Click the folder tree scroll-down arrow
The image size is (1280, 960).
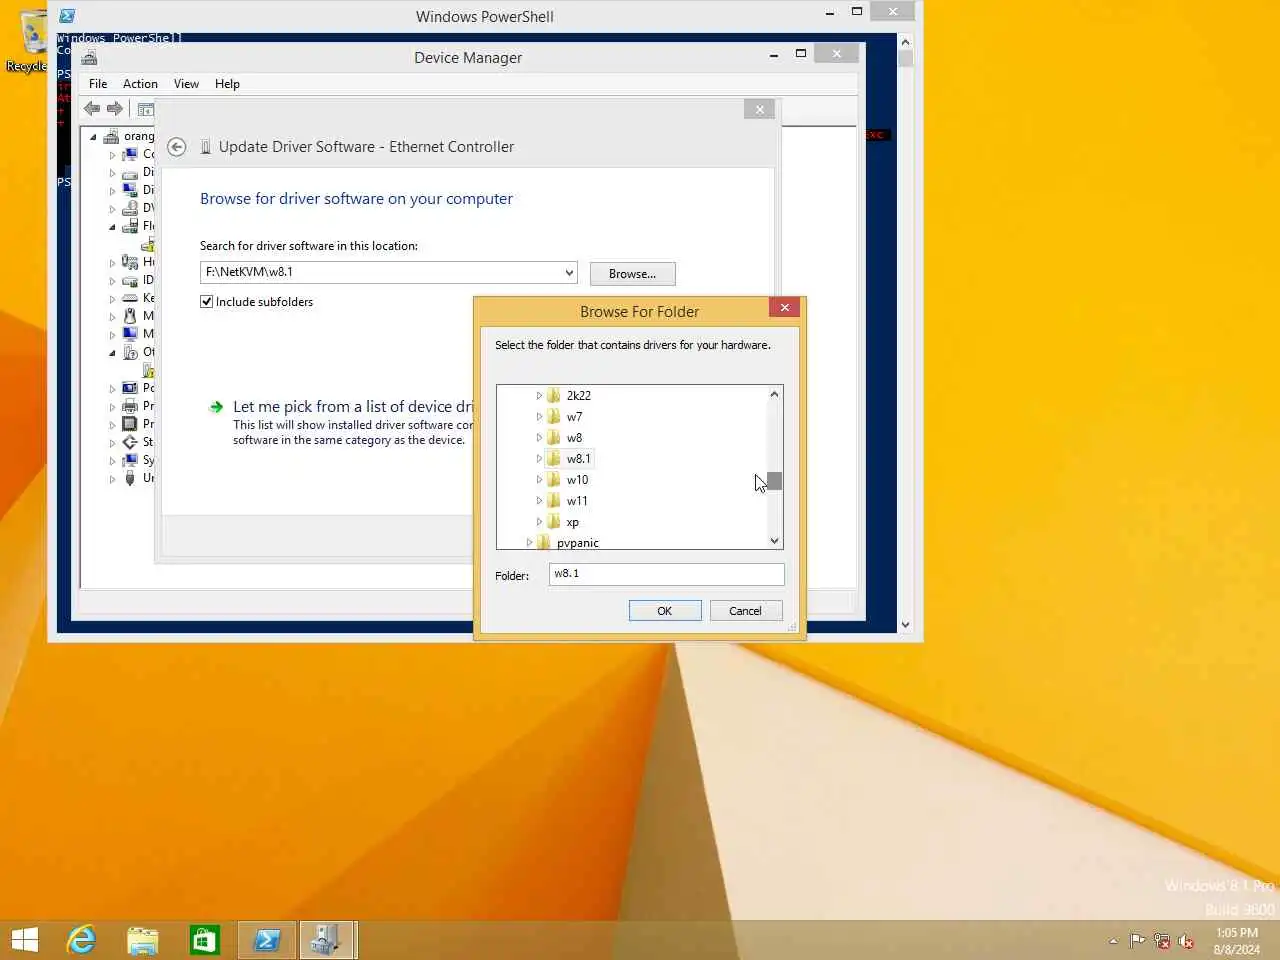(775, 541)
